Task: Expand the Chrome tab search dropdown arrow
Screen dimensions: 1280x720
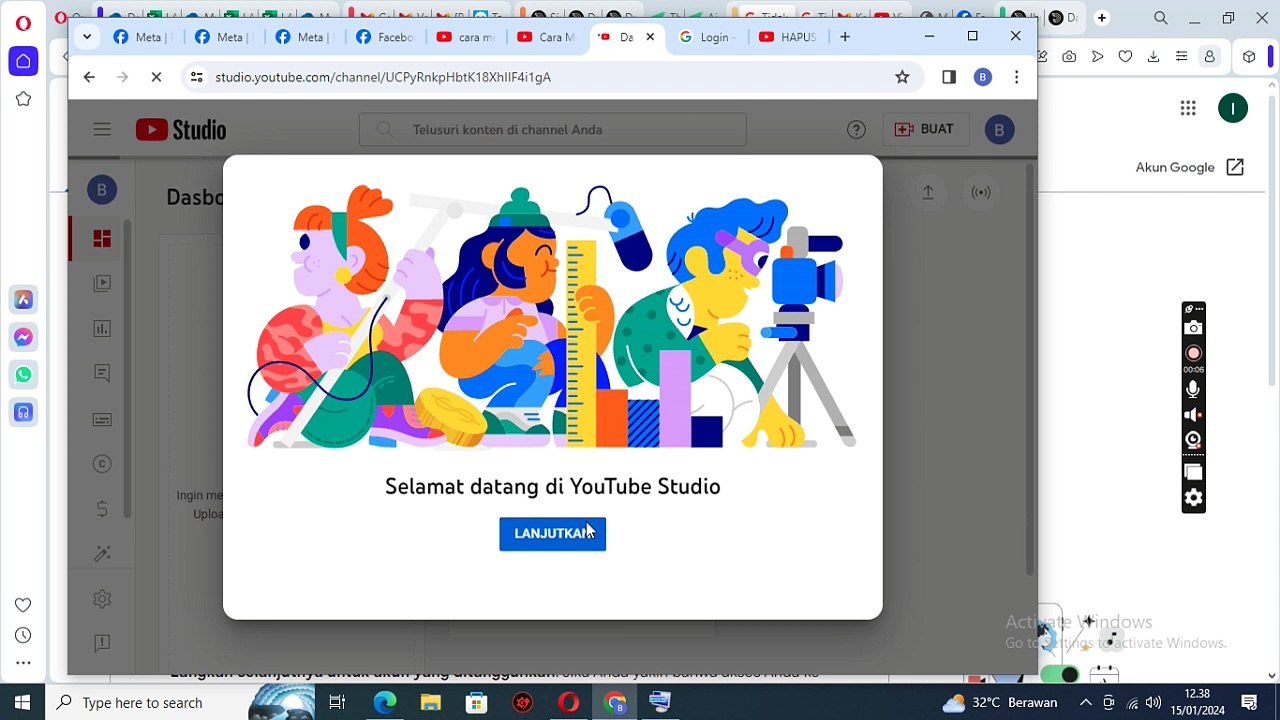Action: (87, 37)
